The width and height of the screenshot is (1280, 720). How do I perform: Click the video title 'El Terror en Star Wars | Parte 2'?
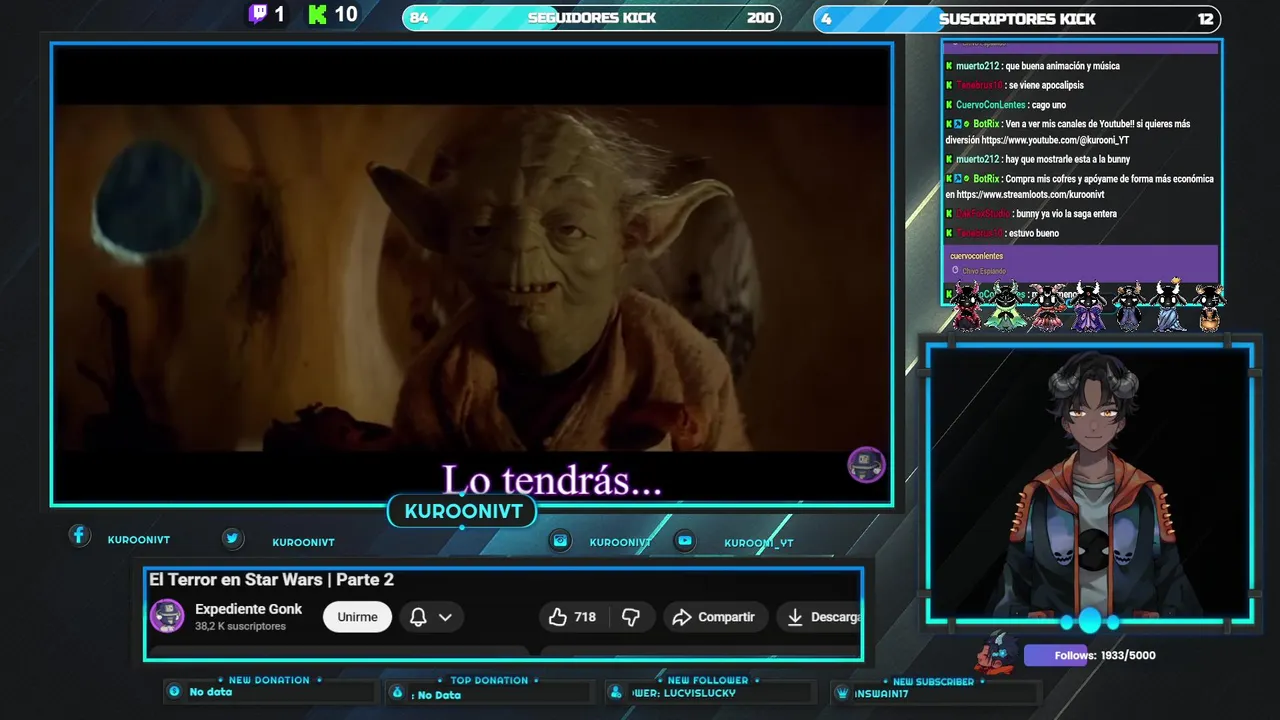tap(271, 579)
